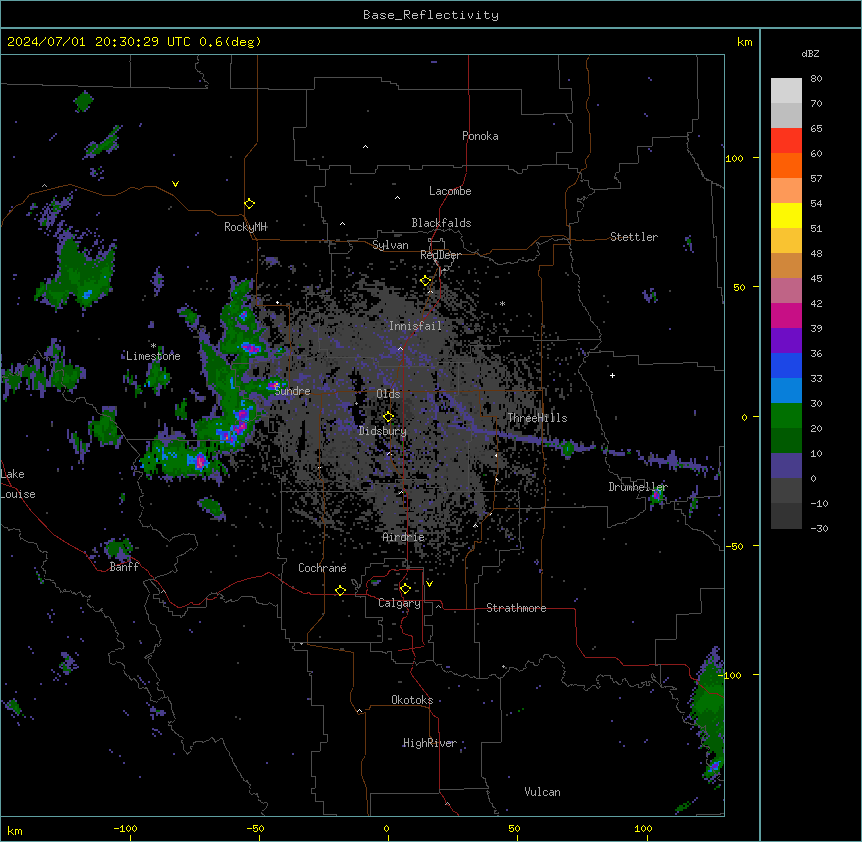Click the Calgary city label
Screen dimensions: 862x842
399,603
